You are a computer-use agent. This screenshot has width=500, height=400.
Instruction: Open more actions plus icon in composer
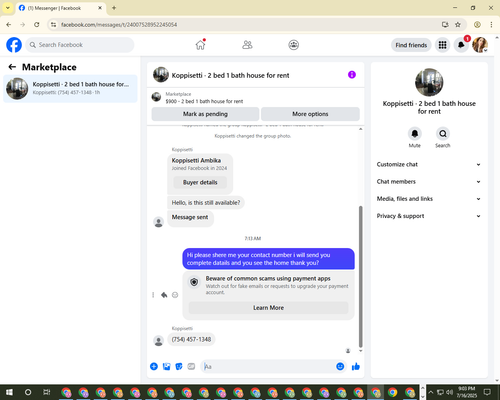click(x=154, y=367)
